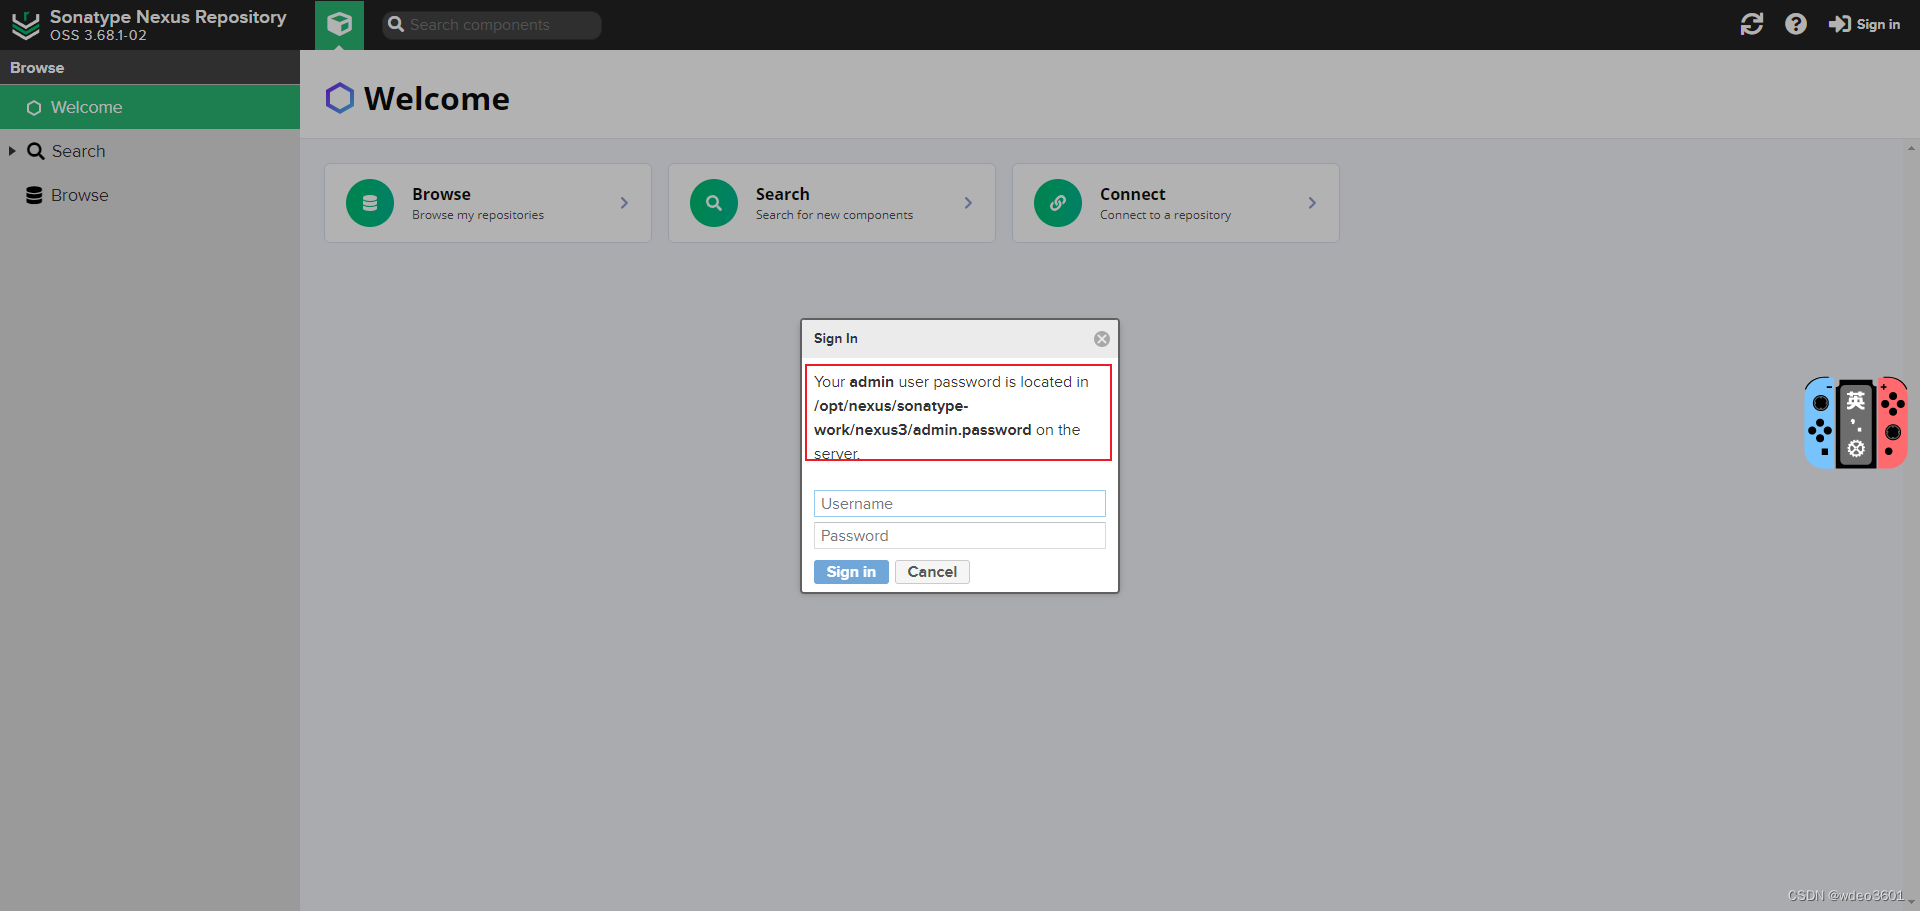Click the Welcome hexagon title icon
The height and width of the screenshot is (911, 1920).
340,98
